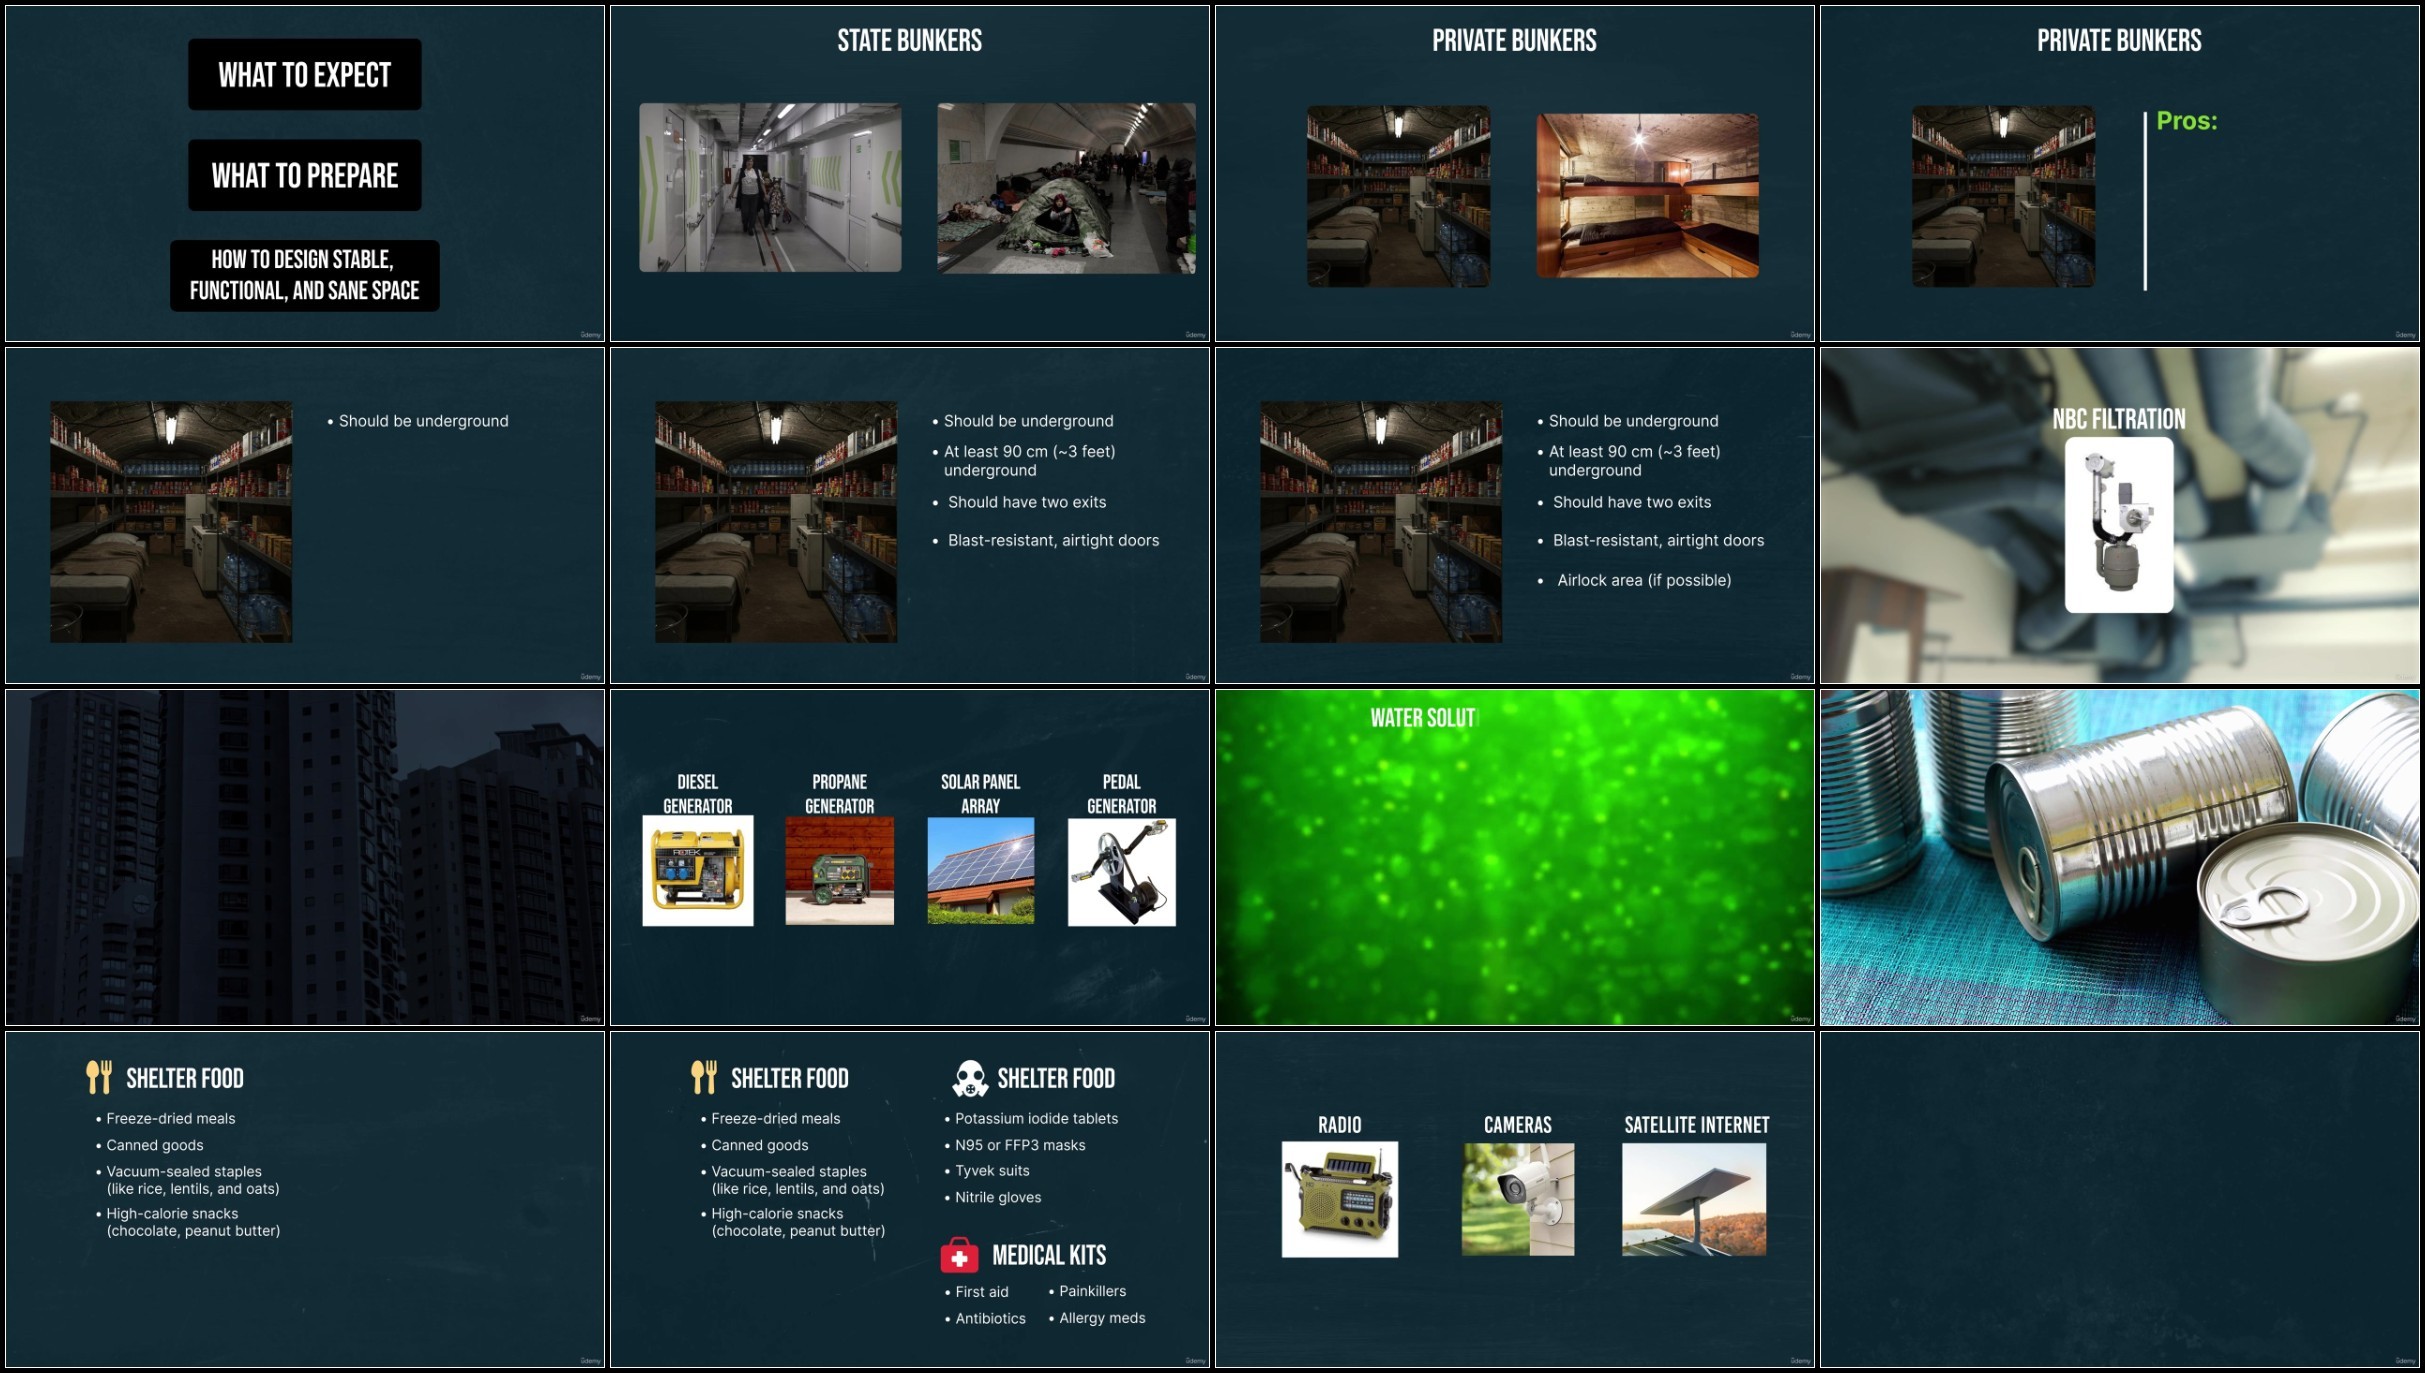Click "SHELTER FOOD" heading beside the gas mask icon
Image resolution: width=2425 pixels, height=1373 pixels.
coord(1056,1078)
